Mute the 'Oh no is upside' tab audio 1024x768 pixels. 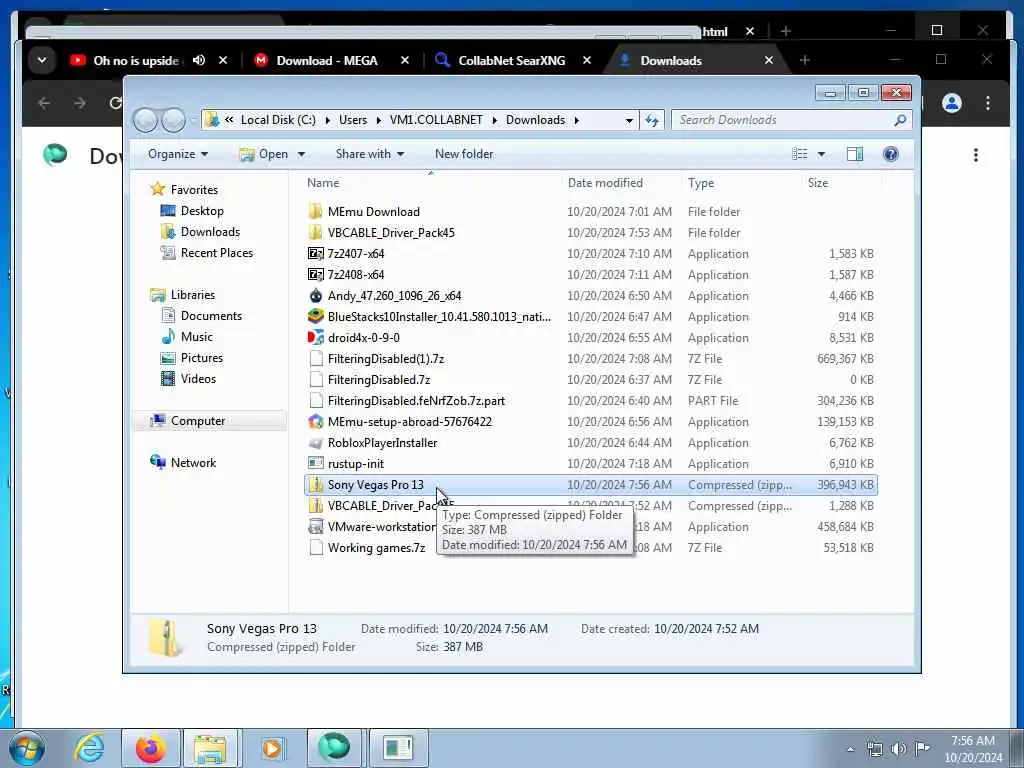pos(199,60)
